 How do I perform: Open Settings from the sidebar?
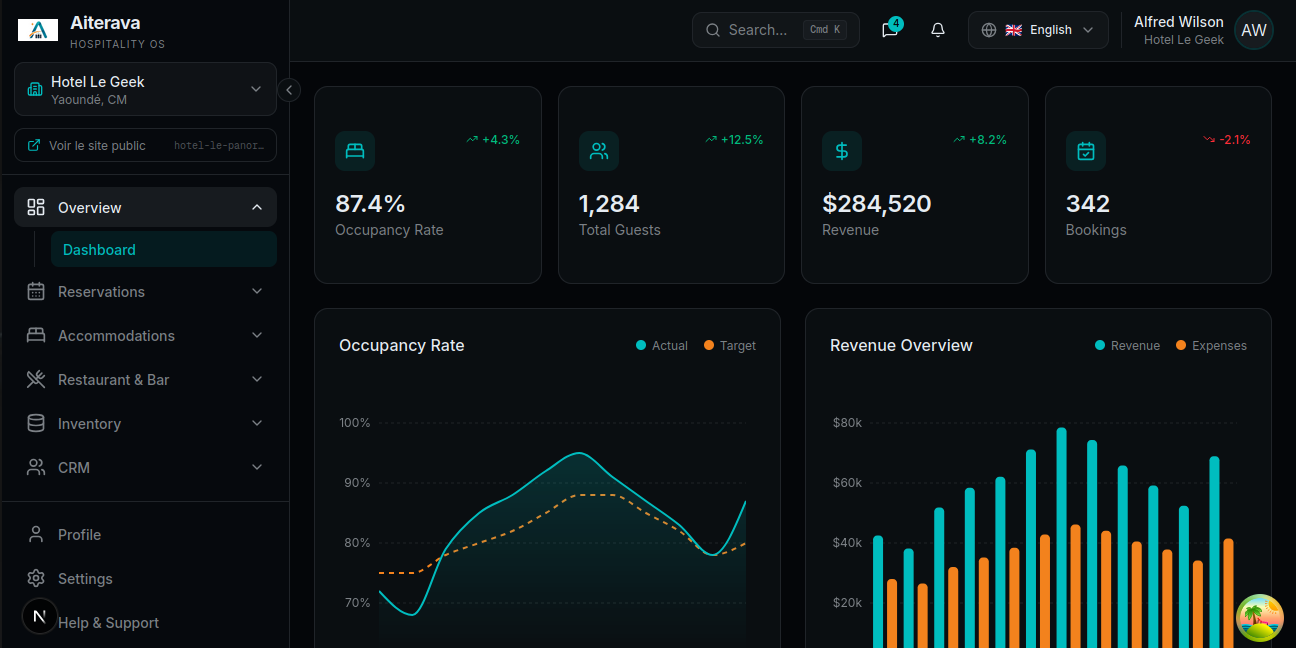pos(145,578)
